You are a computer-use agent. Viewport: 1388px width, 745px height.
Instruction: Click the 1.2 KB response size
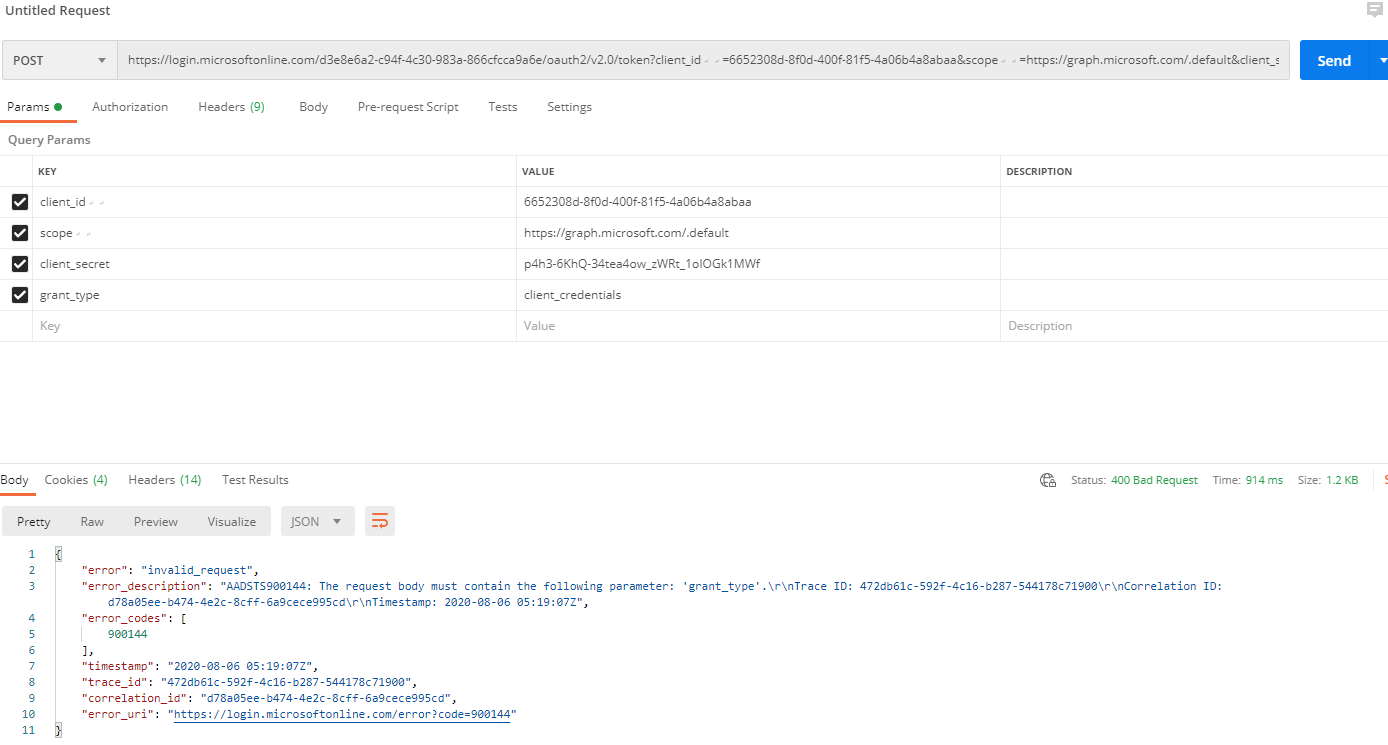click(x=1342, y=480)
